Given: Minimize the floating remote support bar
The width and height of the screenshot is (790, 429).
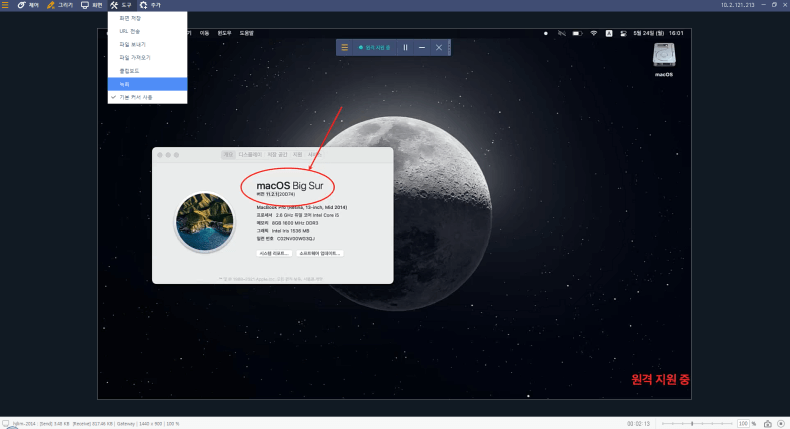Looking at the screenshot, I should click(x=422, y=47).
